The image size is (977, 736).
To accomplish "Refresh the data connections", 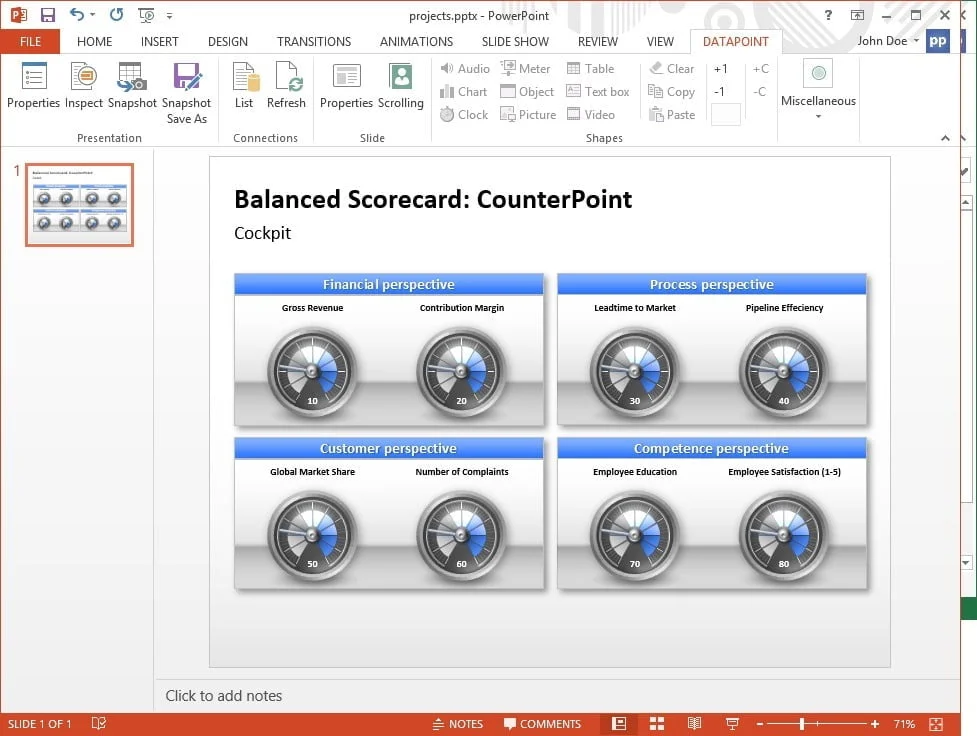I will [x=287, y=86].
